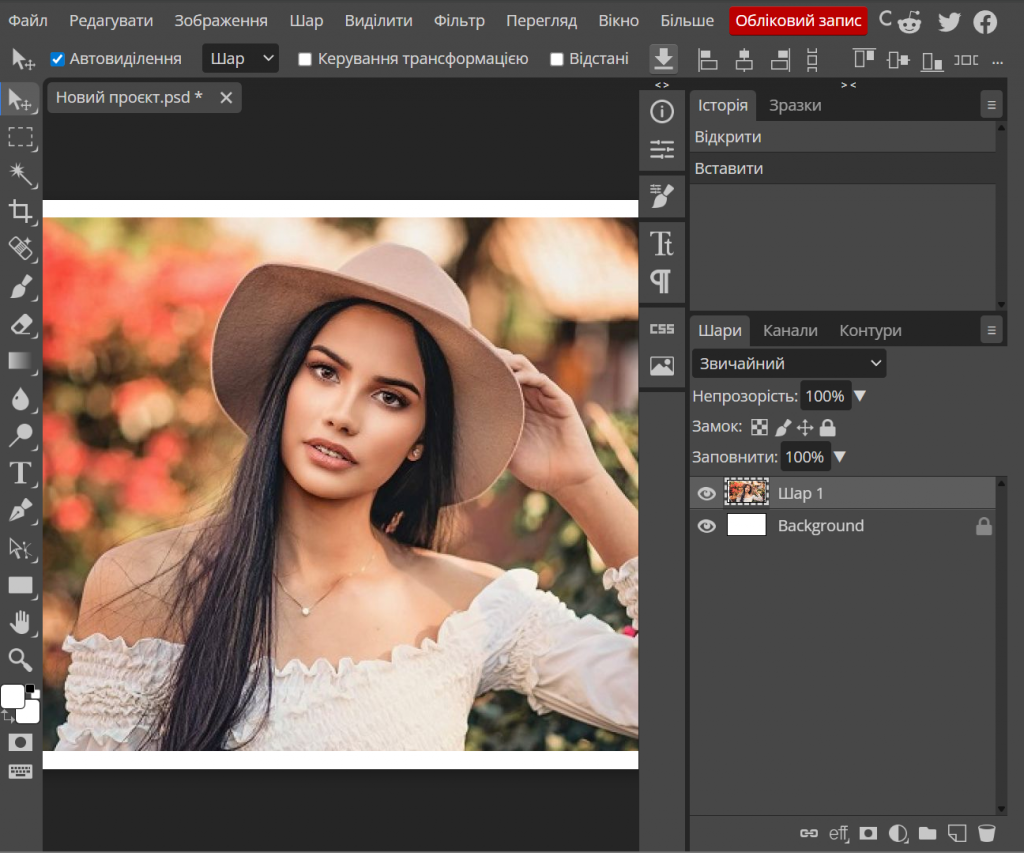Select the Spot Healing Brush tool
Screen dimensions: 1024x853
coord(20,249)
